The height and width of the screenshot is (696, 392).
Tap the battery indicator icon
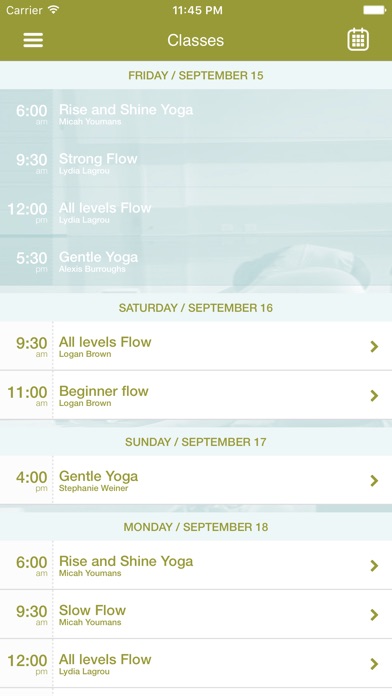(374, 10)
